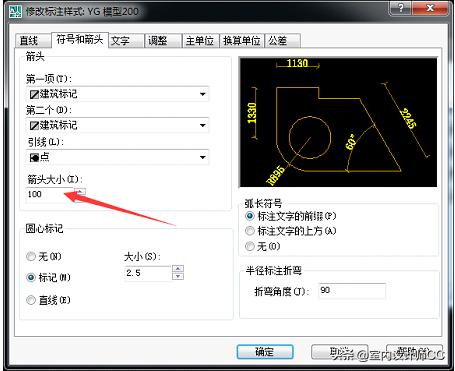
Task: Switch to the 直线 tab
Action: click(x=33, y=41)
